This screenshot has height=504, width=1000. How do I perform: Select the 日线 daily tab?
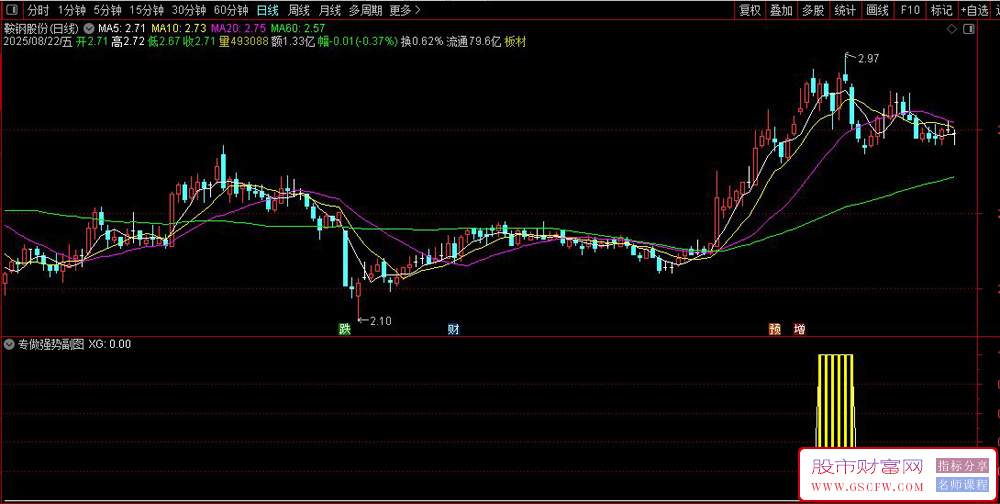267,10
